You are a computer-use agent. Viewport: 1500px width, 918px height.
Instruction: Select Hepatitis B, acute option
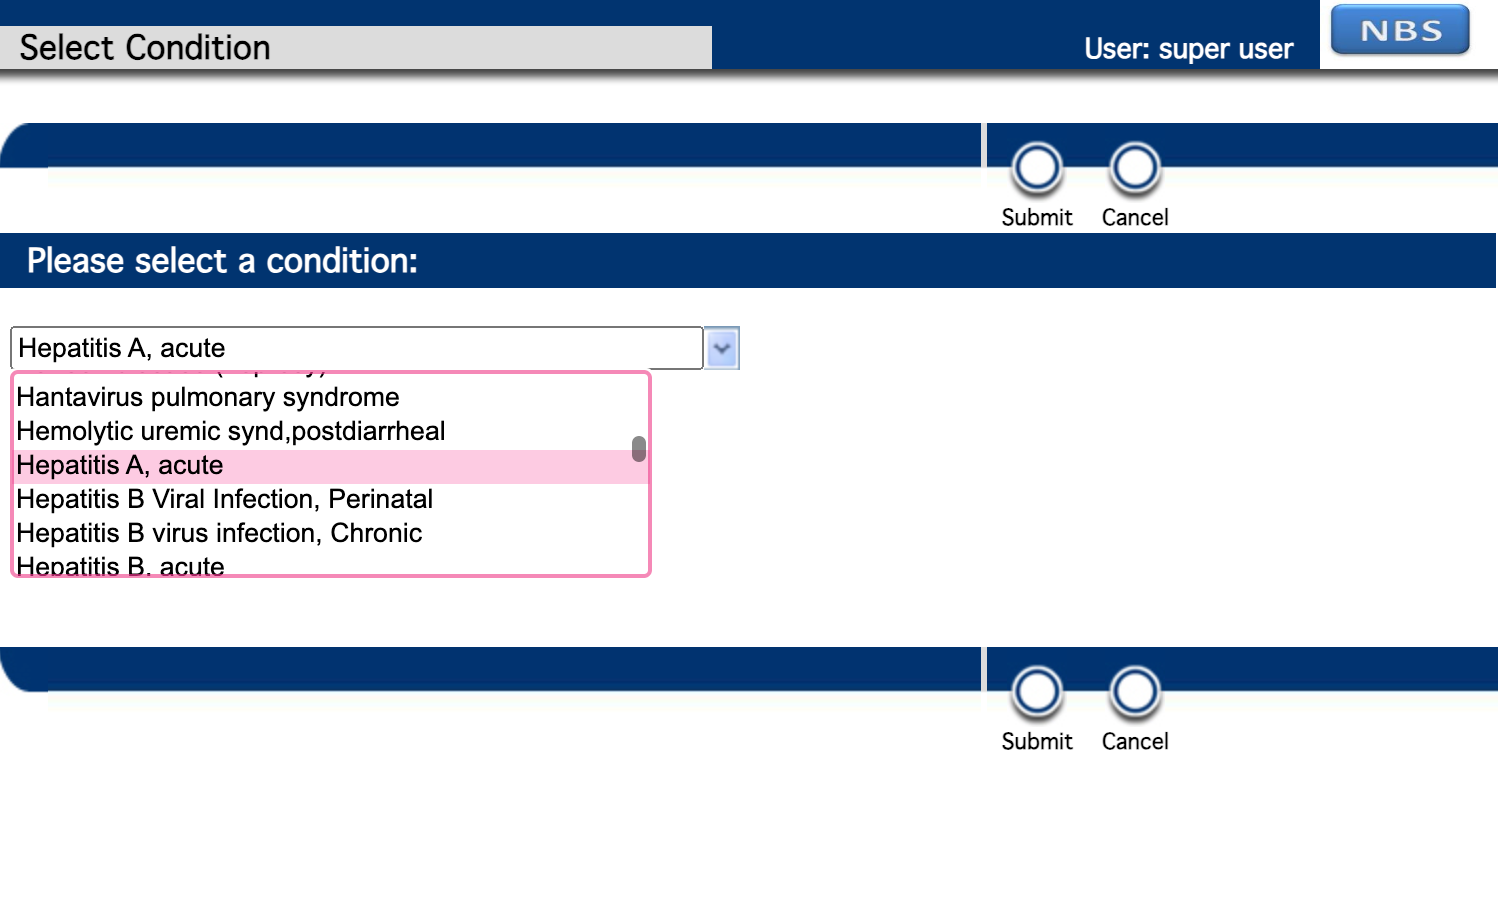click(x=120, y=565)
